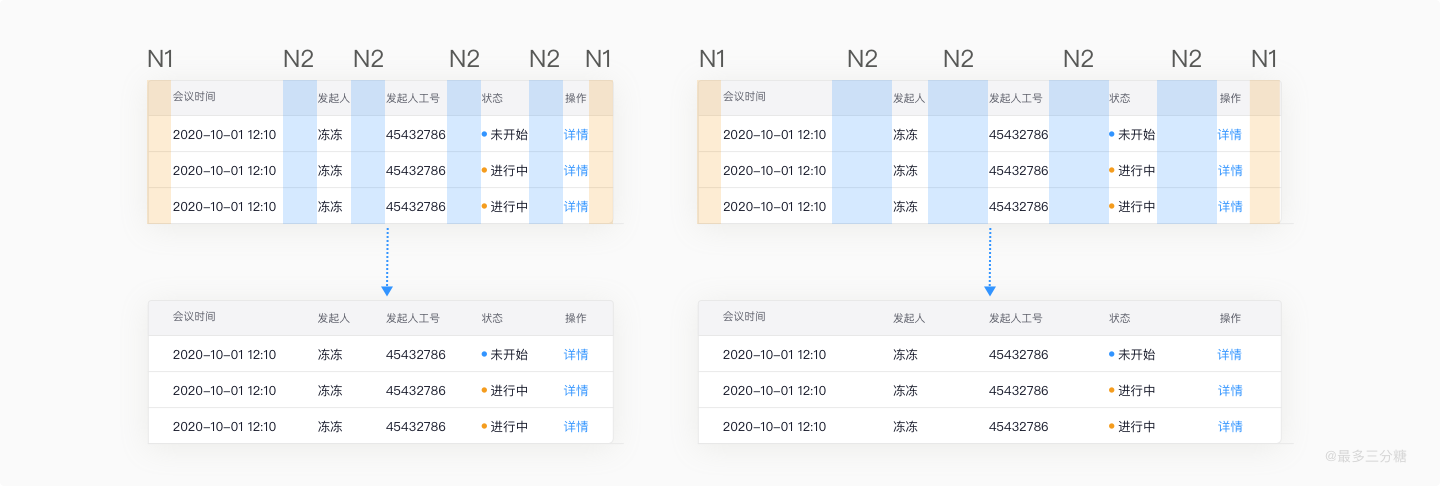Click the @最多三分糖 watermark text

pyautogui.click(x=1366, y=456)
